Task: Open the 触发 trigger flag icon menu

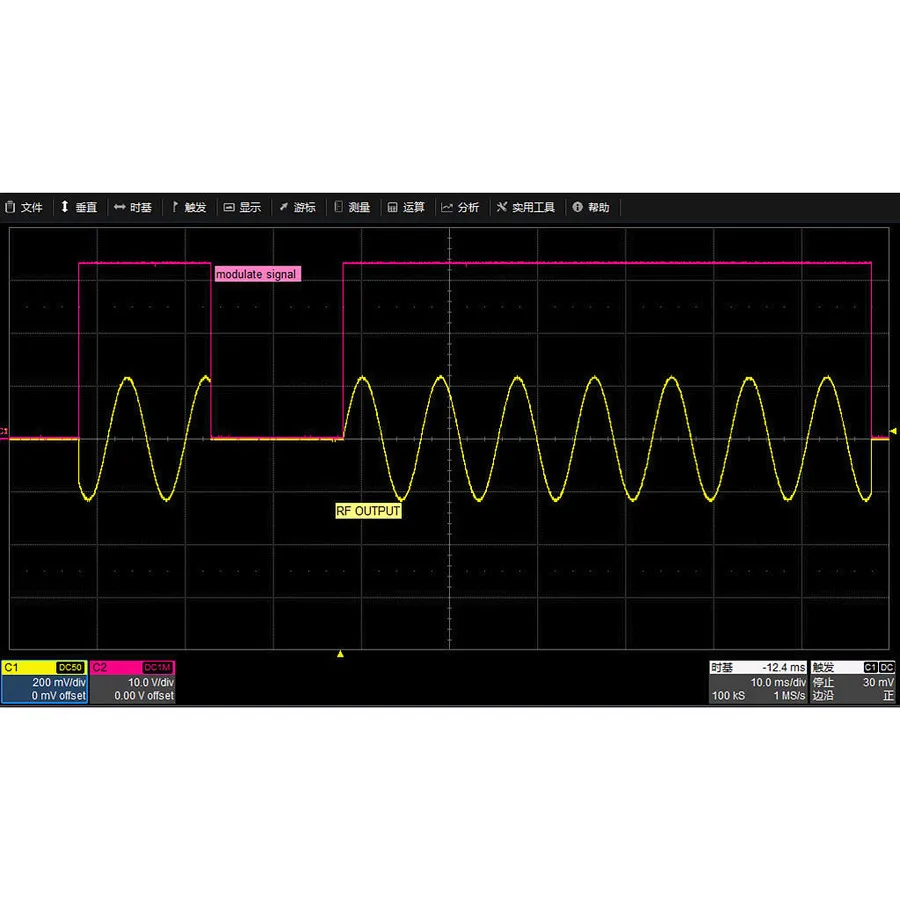Action: [x=189, y=207]
